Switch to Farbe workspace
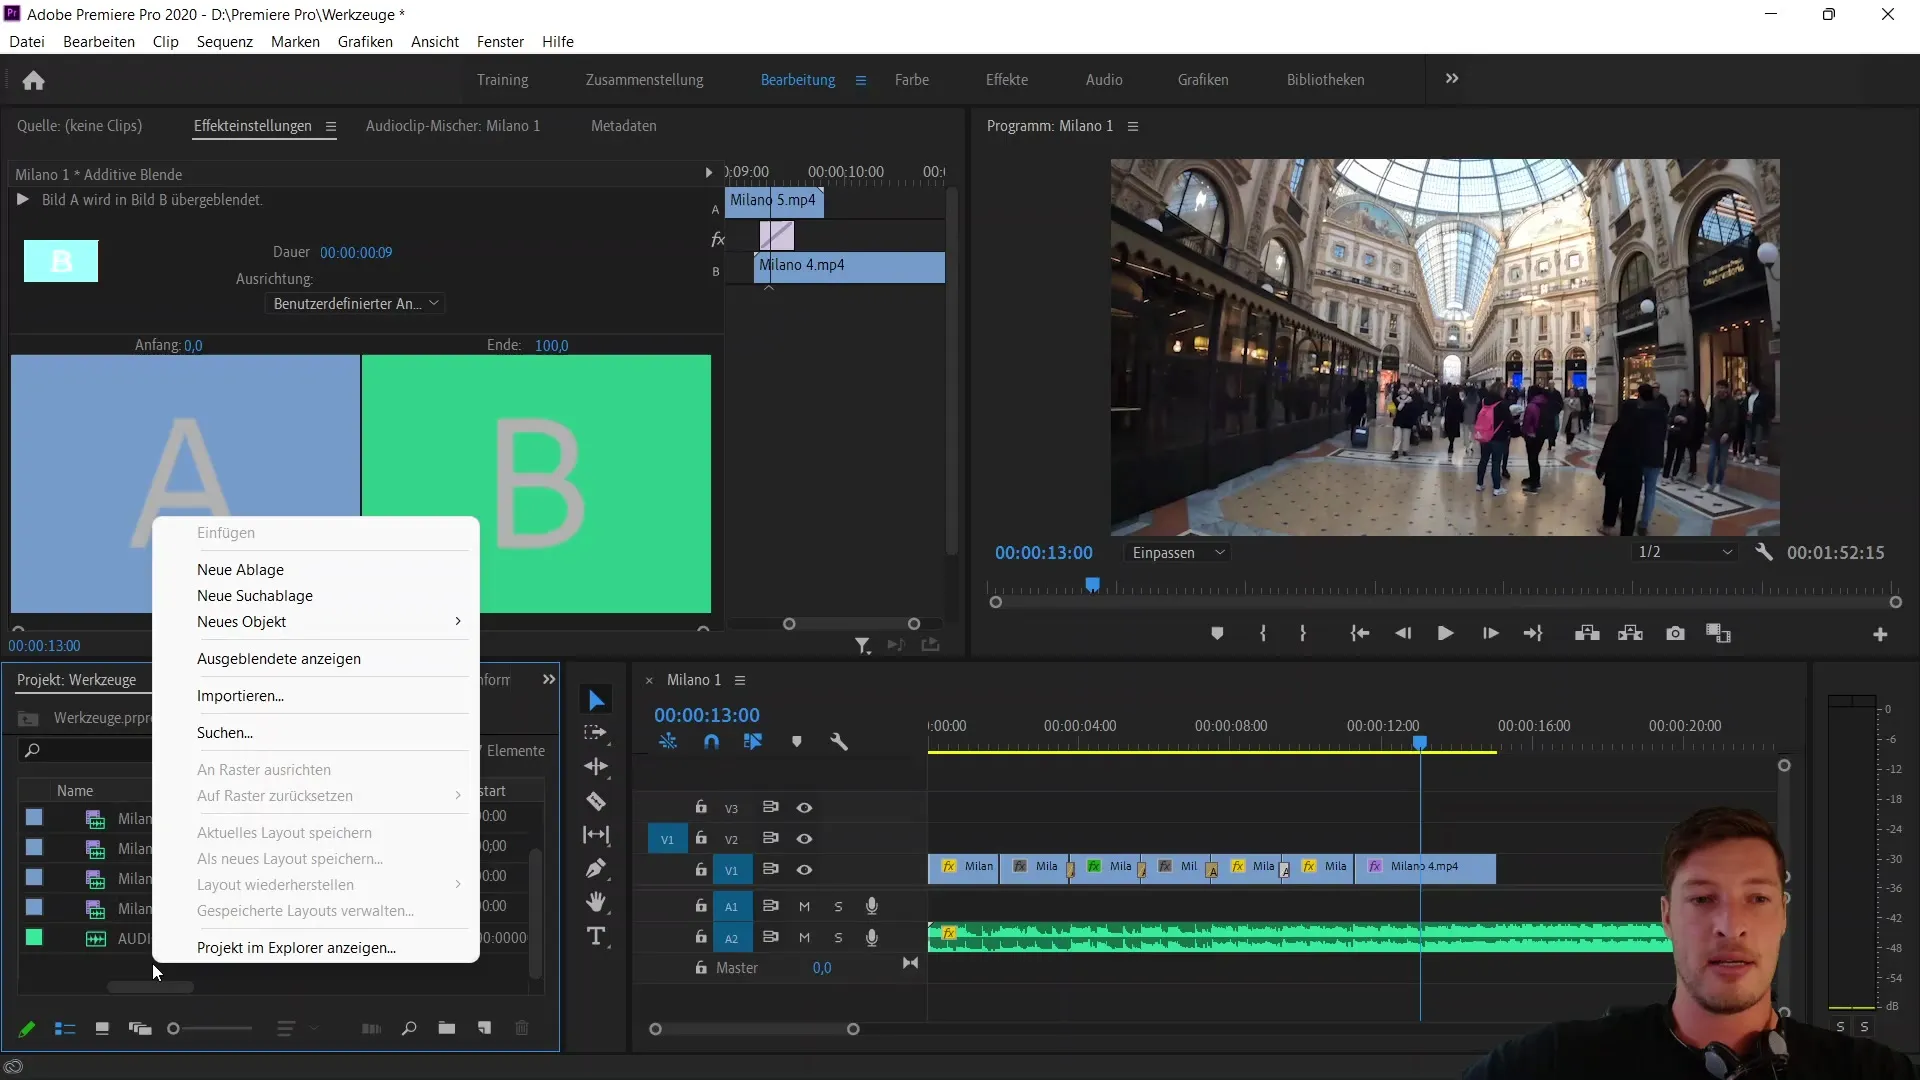1920x1080 pixels. click(912, 80)
